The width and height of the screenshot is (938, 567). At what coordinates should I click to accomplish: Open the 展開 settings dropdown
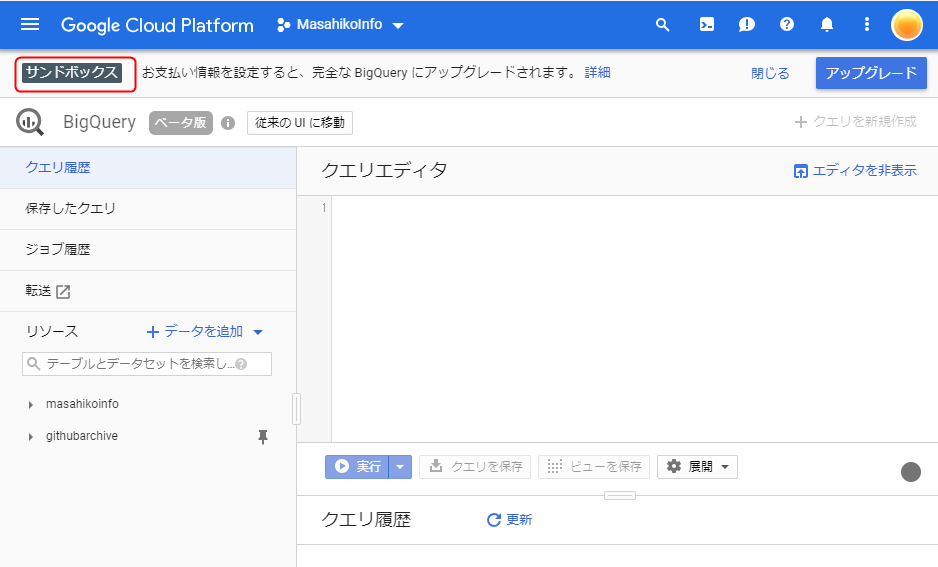(698, 467)
